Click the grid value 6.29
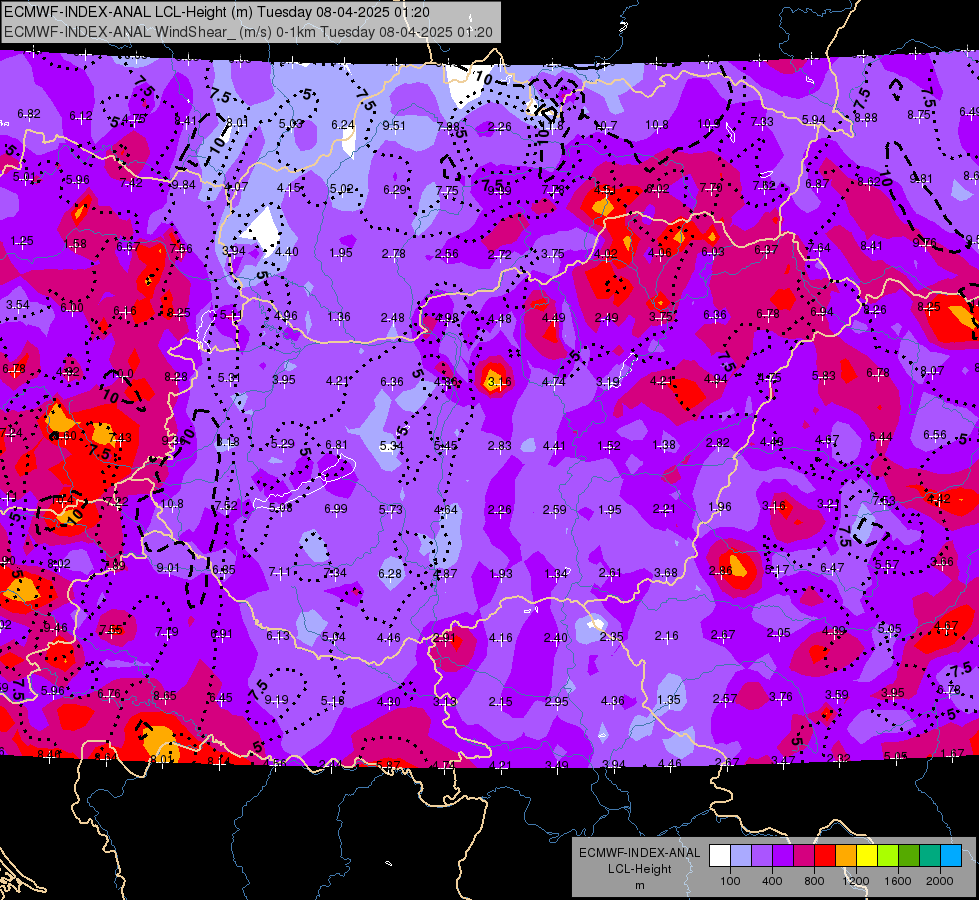 (395, 189)
